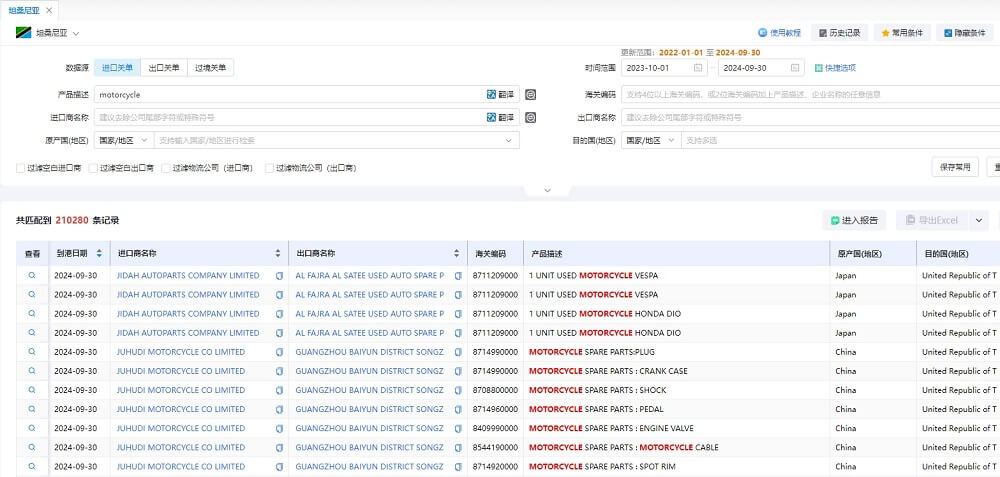
Task: Enable 过滤空白进口商 checkbox
Action: (x=20, y=168)
